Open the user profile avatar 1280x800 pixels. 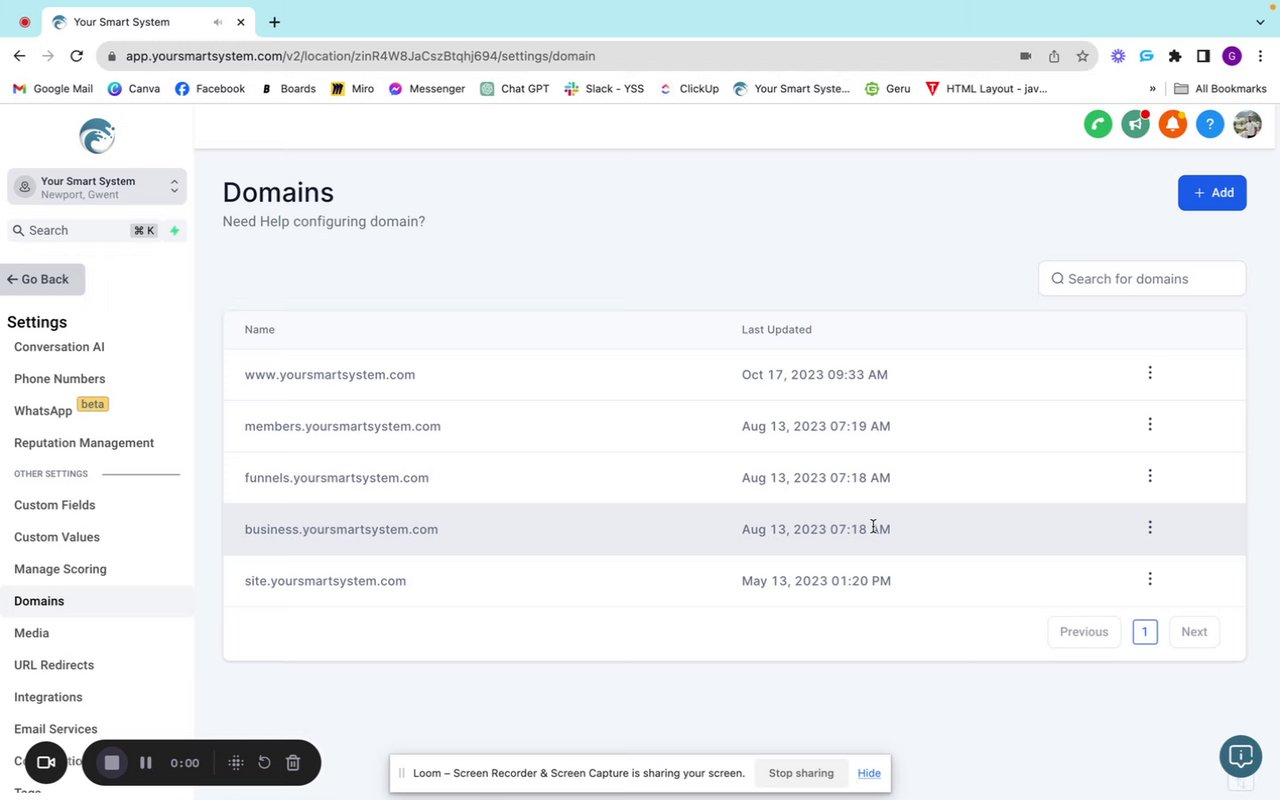1247,124
